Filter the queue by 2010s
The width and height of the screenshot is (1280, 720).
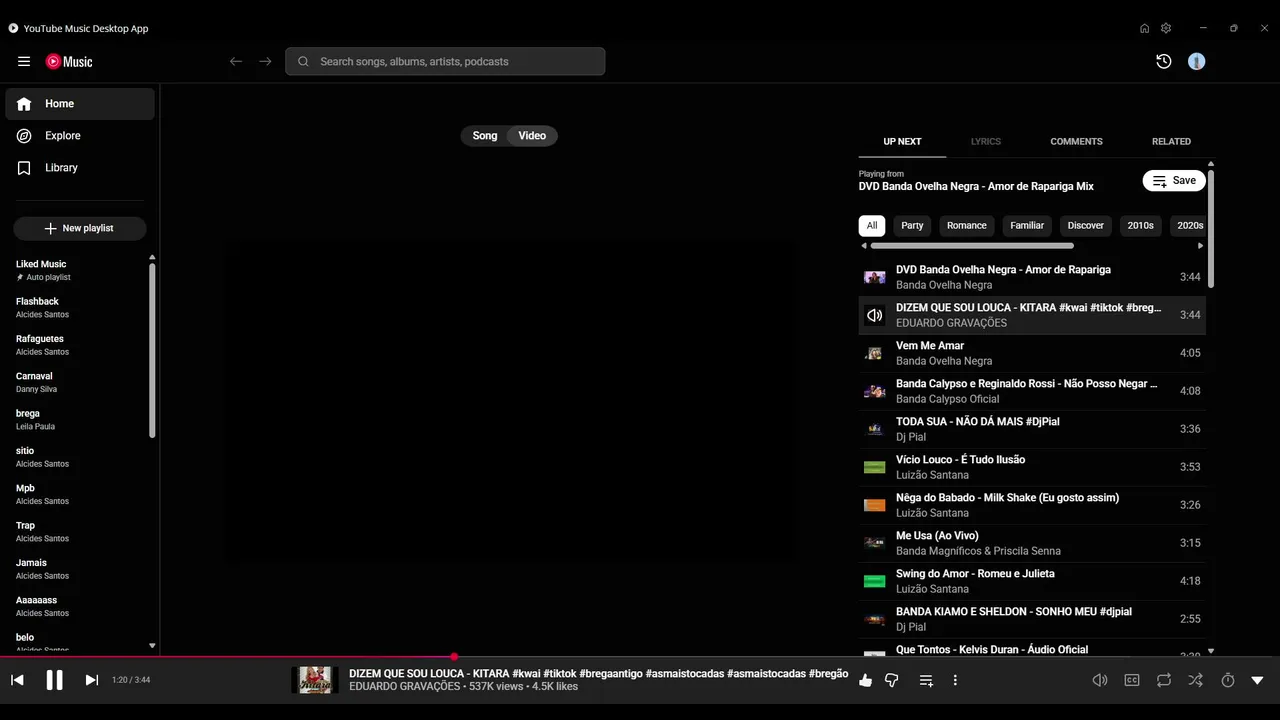(x=1141, y=225)
